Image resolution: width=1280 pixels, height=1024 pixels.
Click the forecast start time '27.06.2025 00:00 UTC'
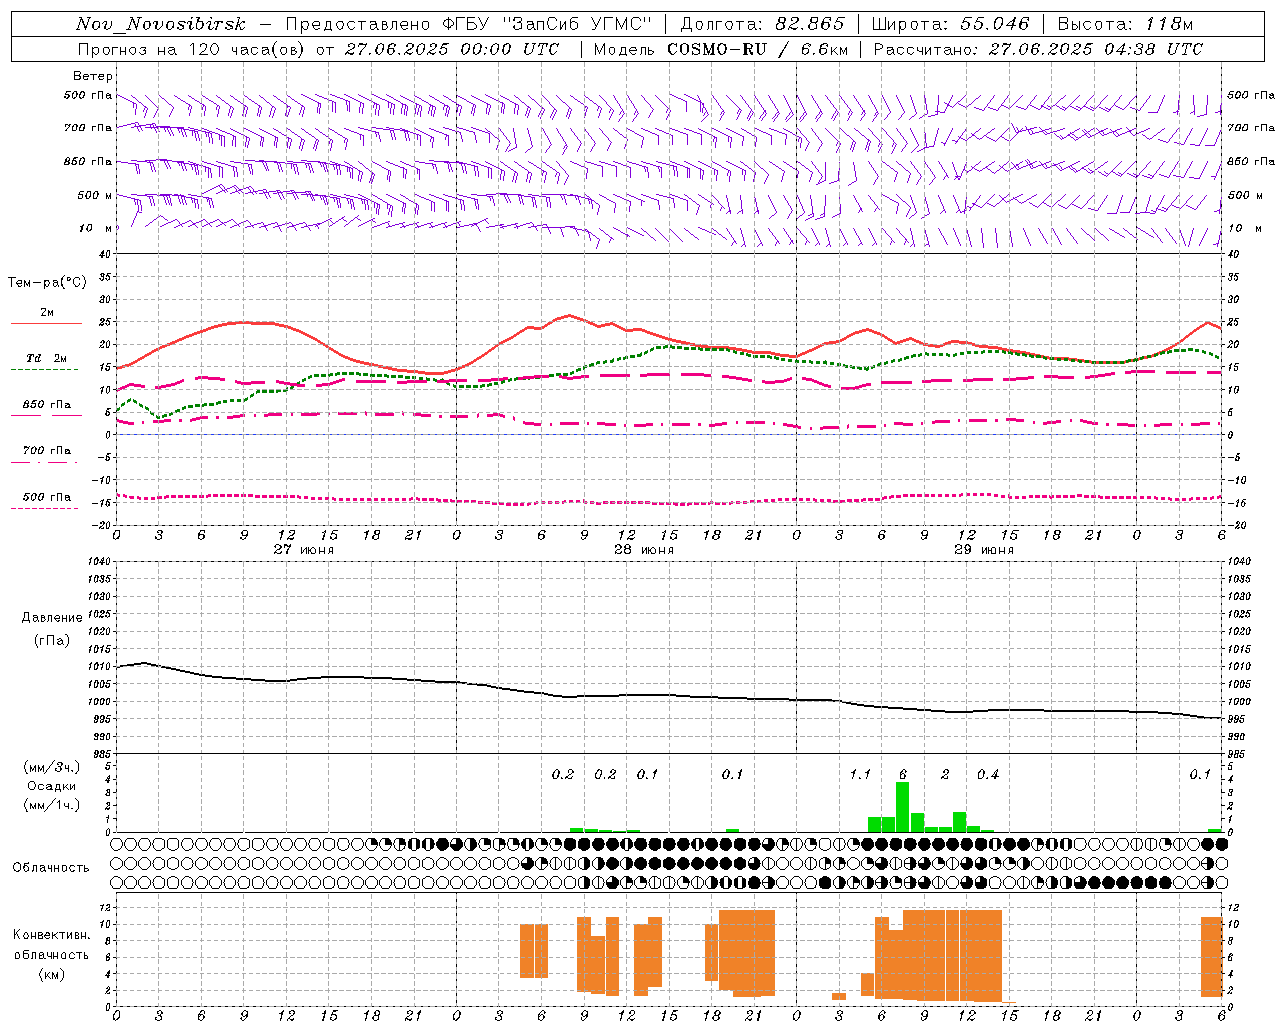point(452,49)
